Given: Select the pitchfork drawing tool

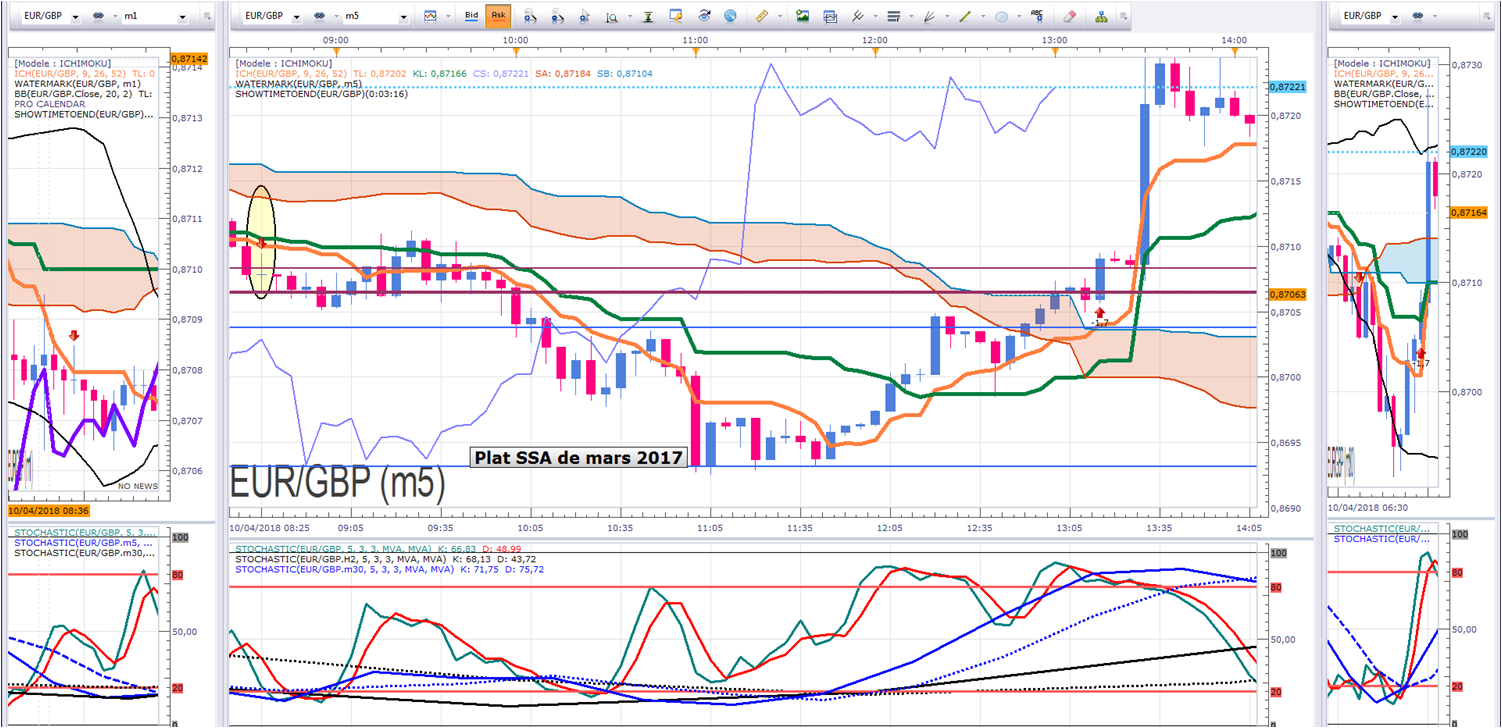Looking at the screenshot, I should [857, 16].
